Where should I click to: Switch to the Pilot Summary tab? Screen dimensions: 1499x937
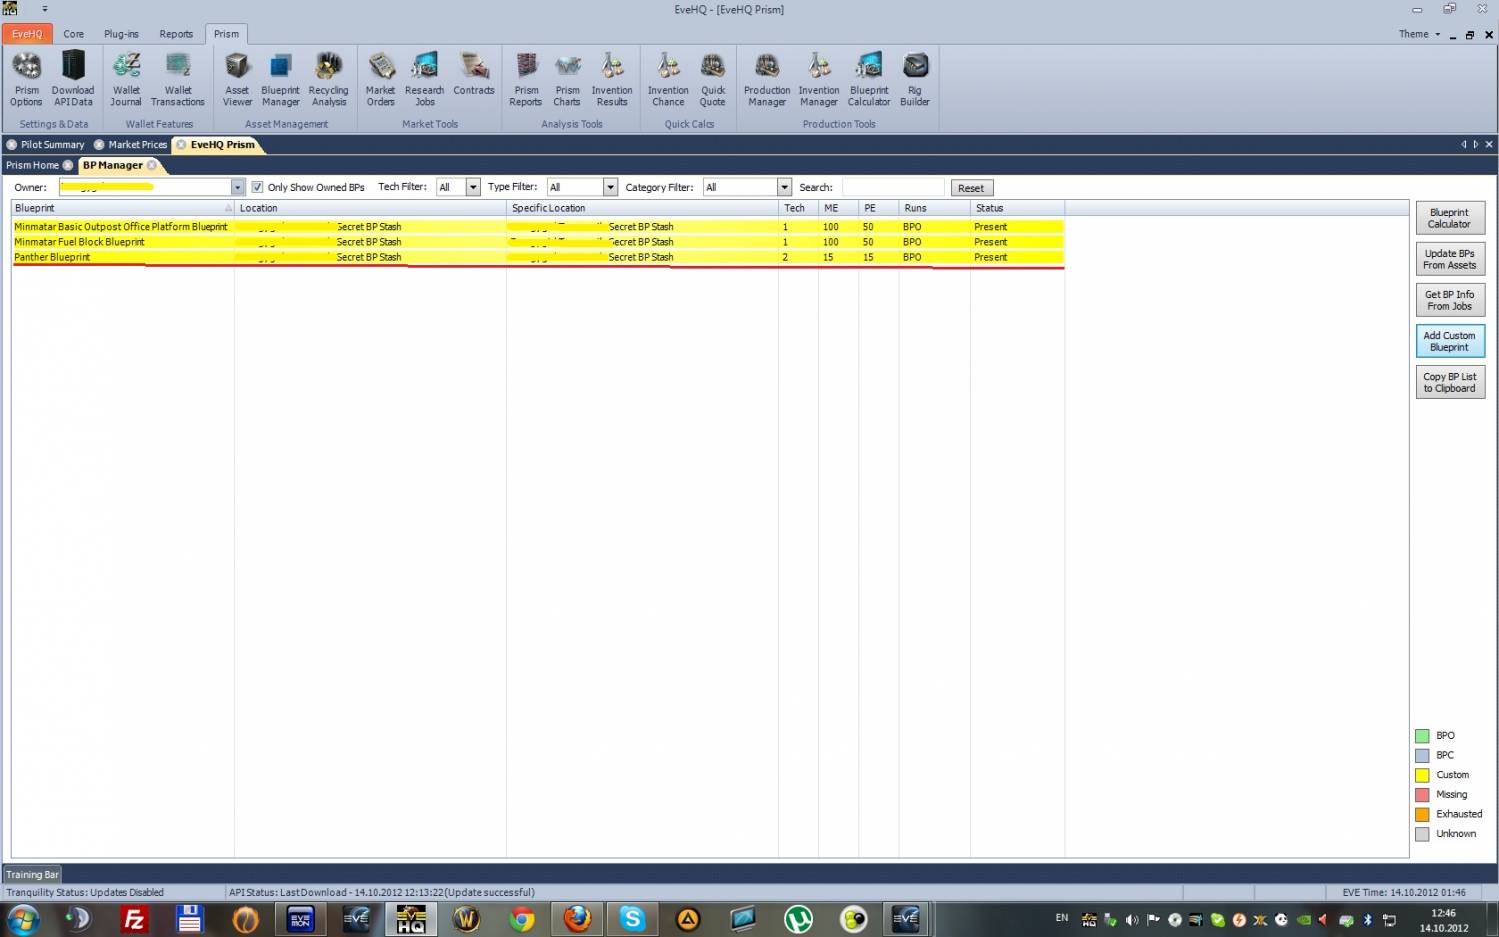pyautogui.click(x=52, y=144)
